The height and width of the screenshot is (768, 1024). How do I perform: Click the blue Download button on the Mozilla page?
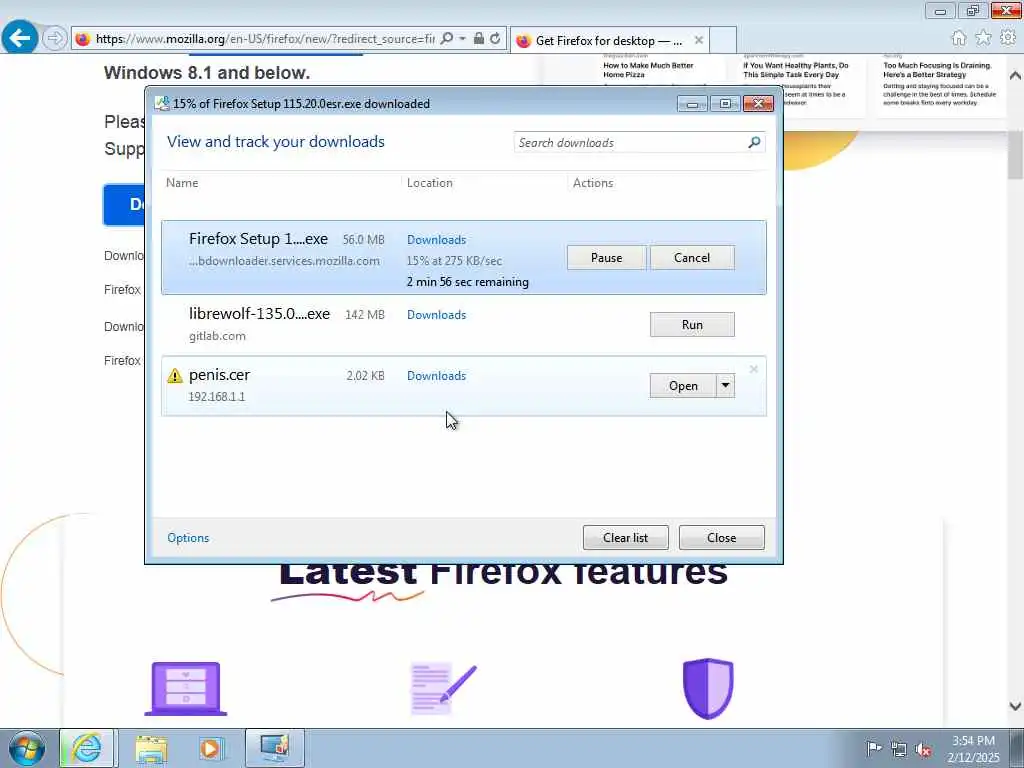coord(124,204)
